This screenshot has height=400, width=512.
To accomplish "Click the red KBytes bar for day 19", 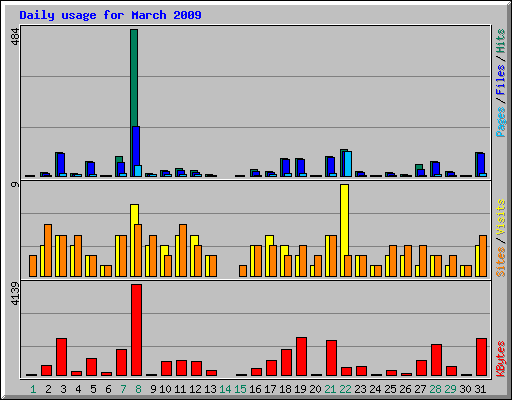I will coord(301,357).
